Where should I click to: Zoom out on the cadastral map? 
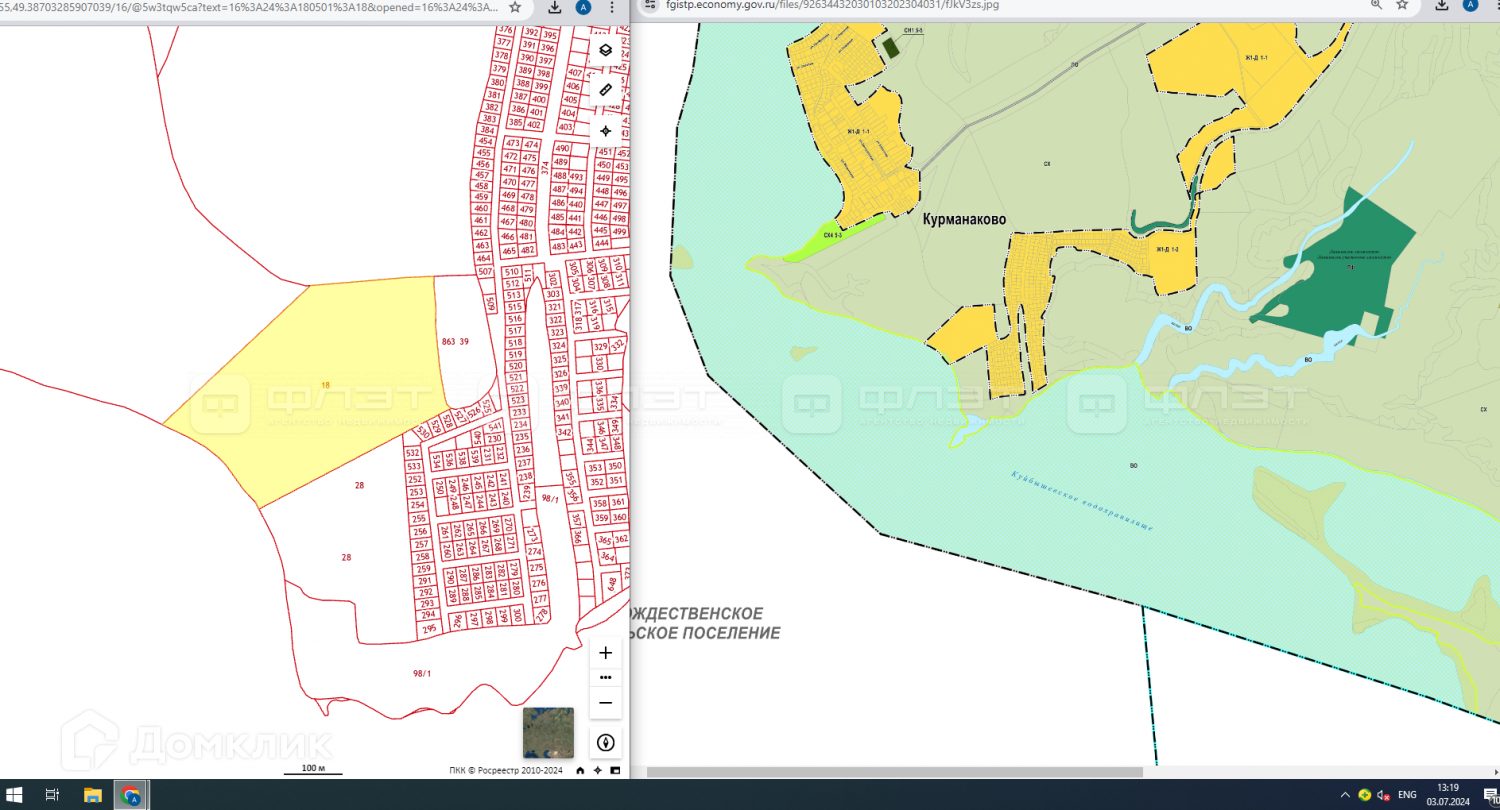(605, 702)
